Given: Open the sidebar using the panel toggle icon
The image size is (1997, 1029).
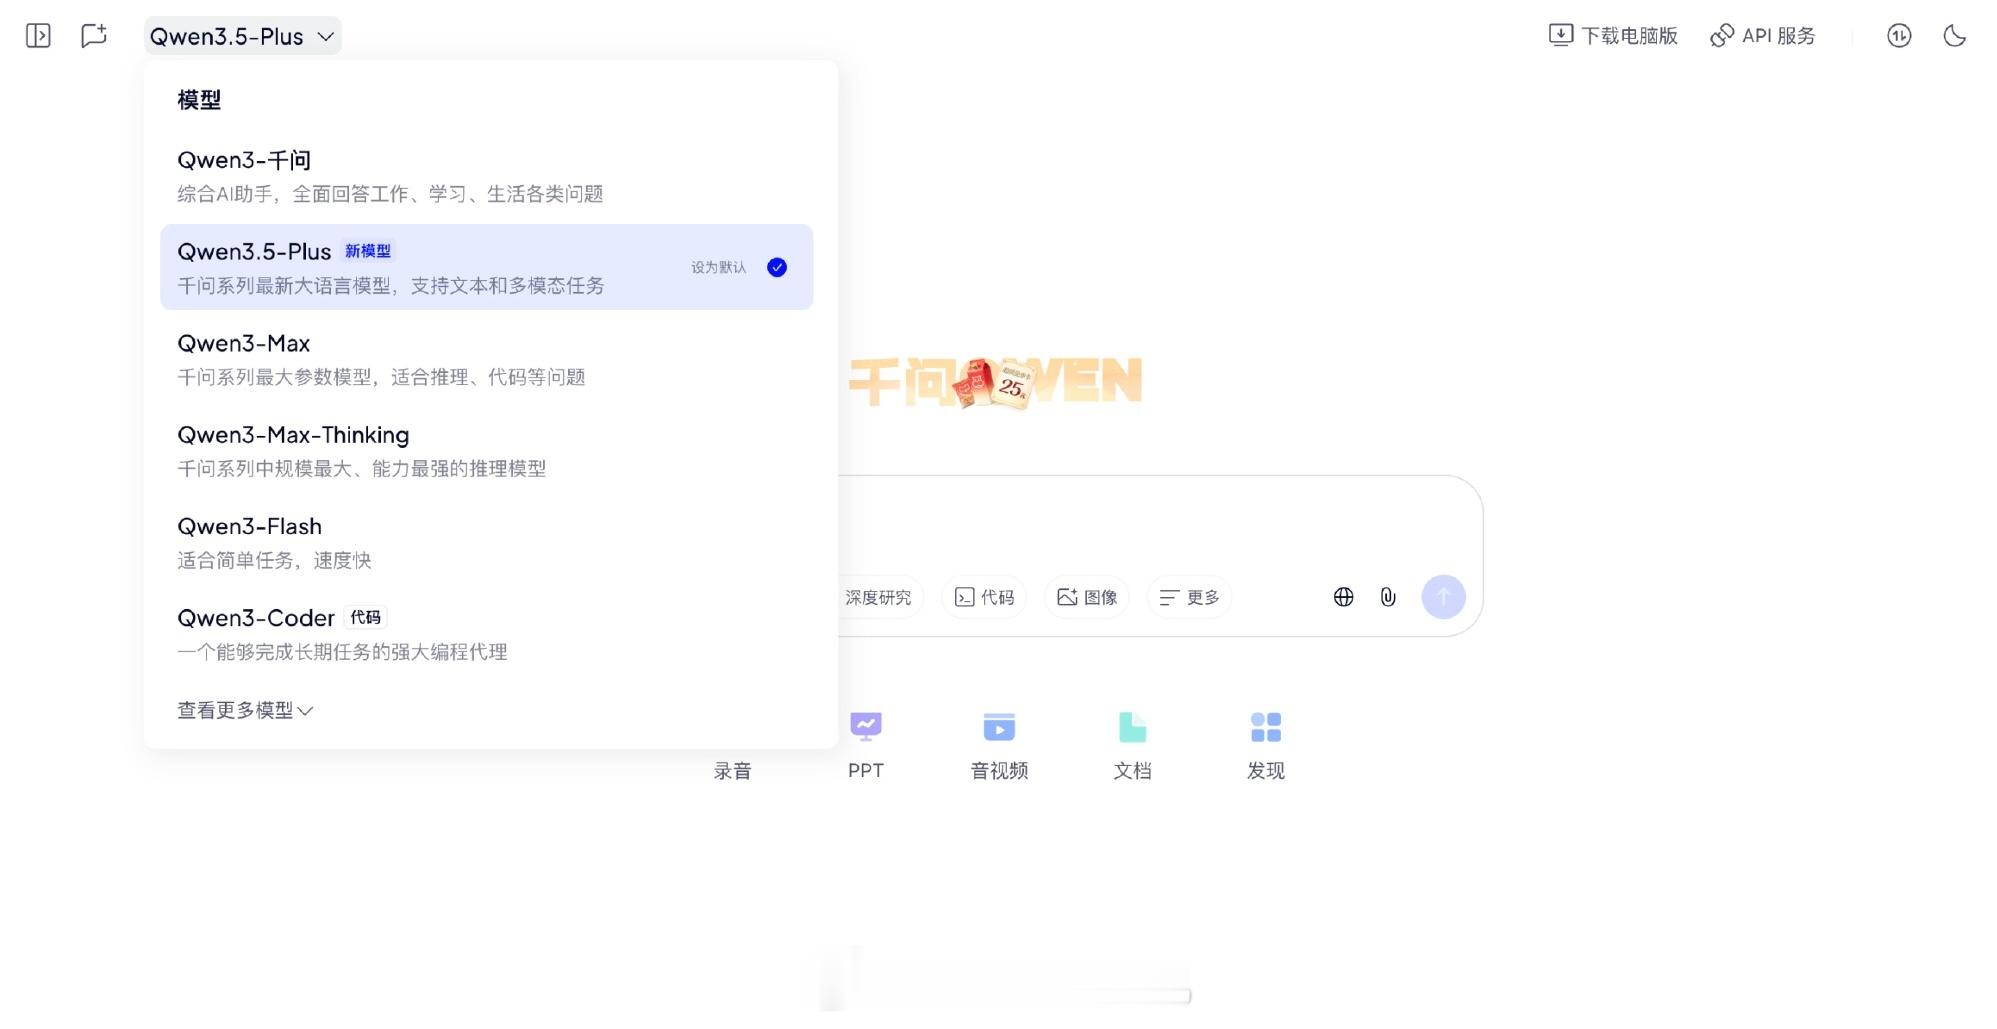Looking at the screenshot, I should [x=38, y=35].
